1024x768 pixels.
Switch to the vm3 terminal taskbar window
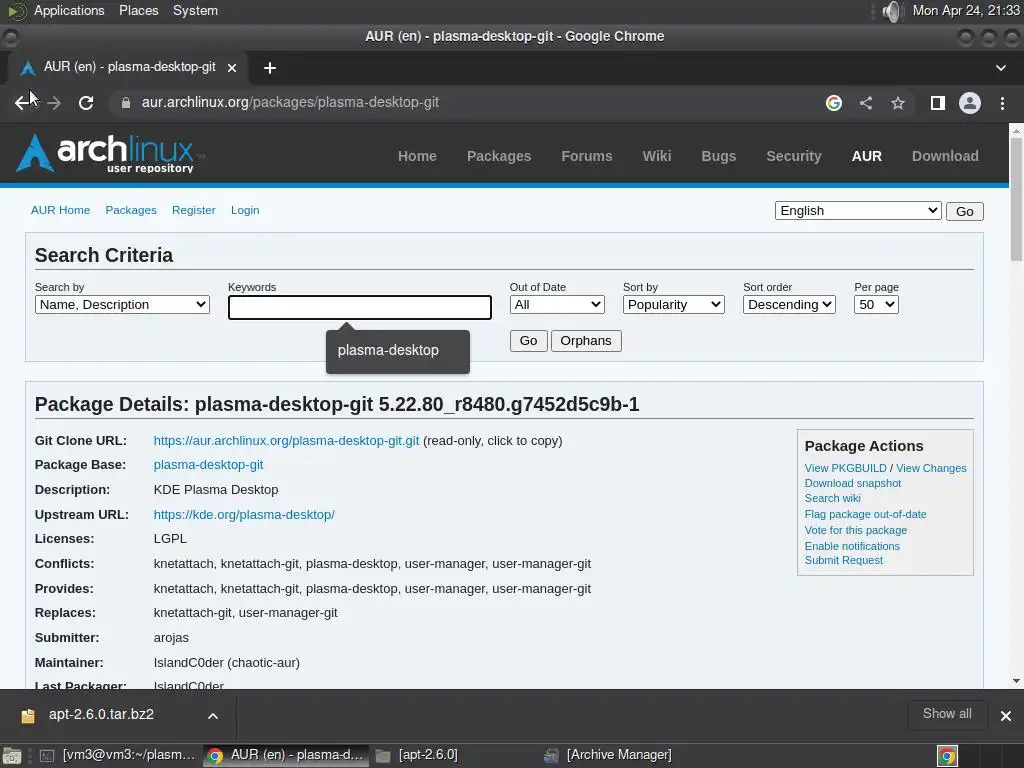[x=118, y=756]
